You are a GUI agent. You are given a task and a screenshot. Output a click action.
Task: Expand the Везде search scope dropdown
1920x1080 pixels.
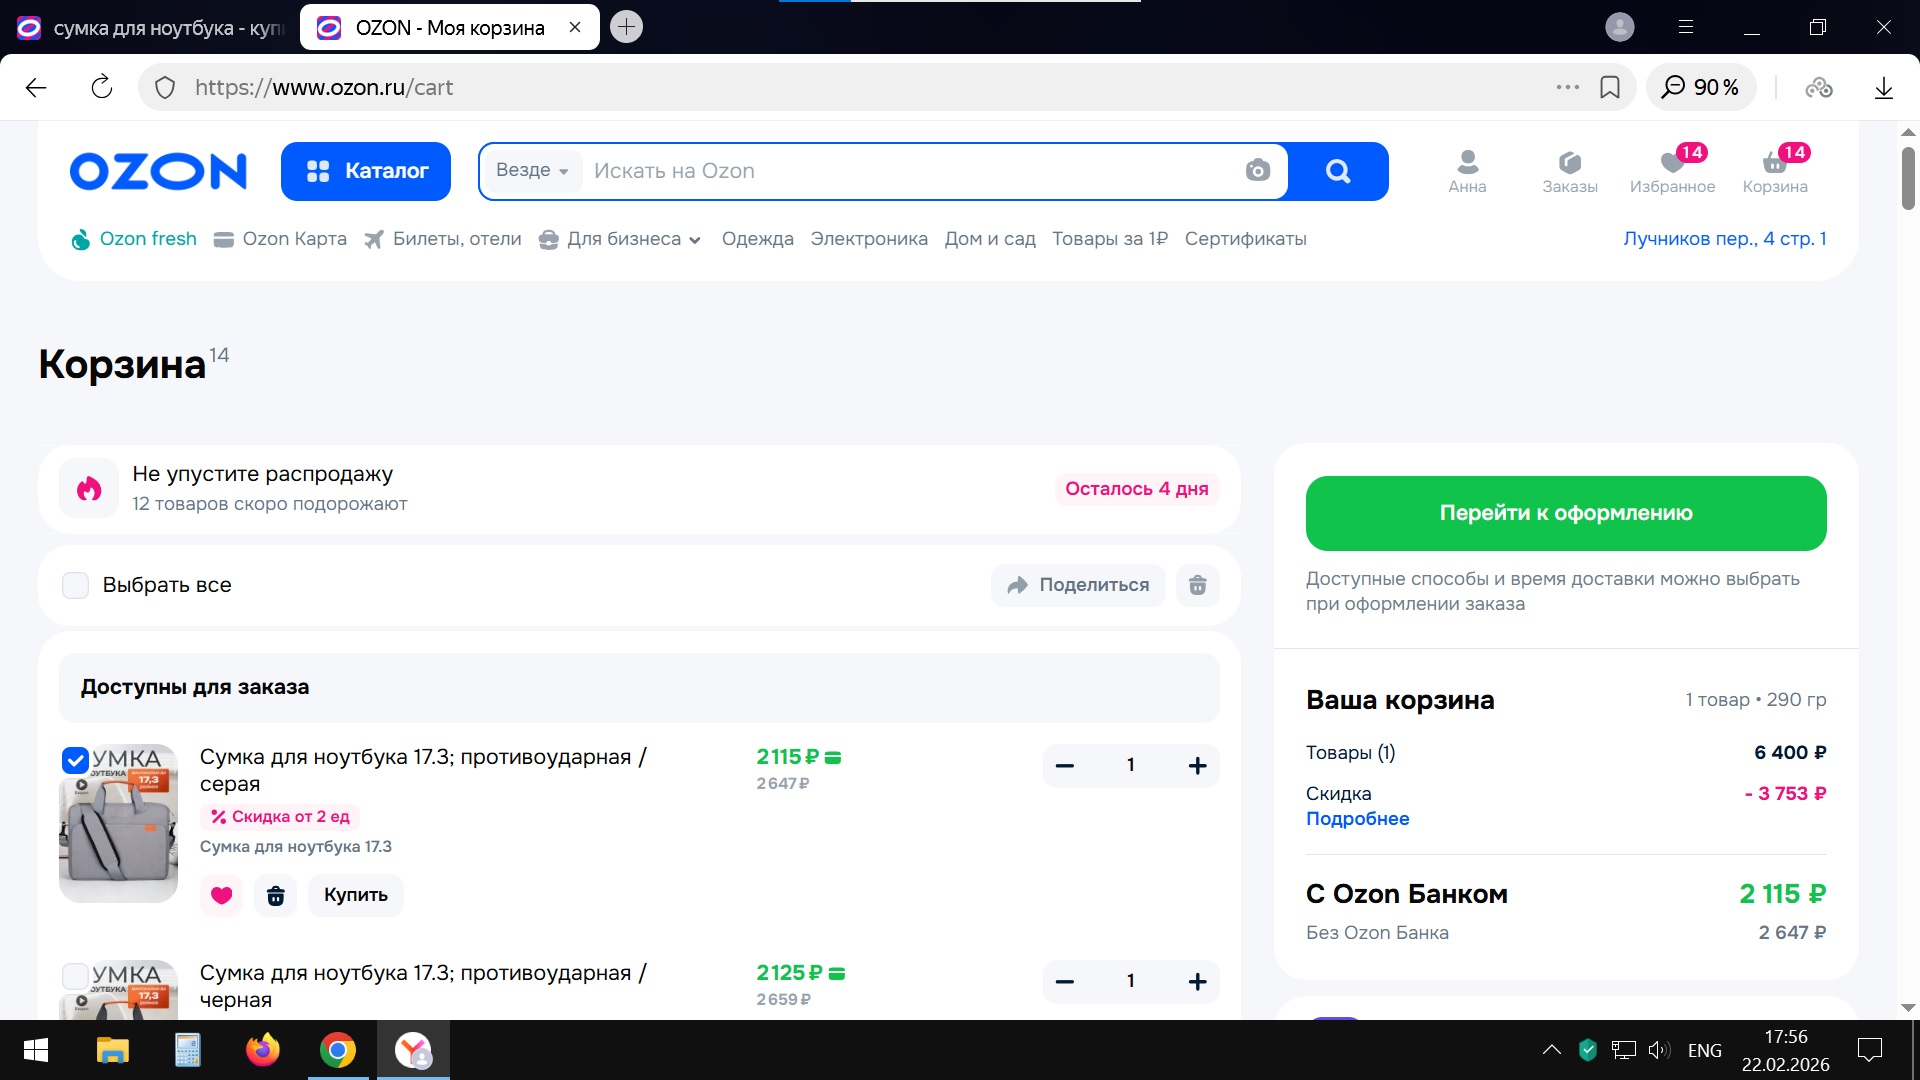coord(532,171)
